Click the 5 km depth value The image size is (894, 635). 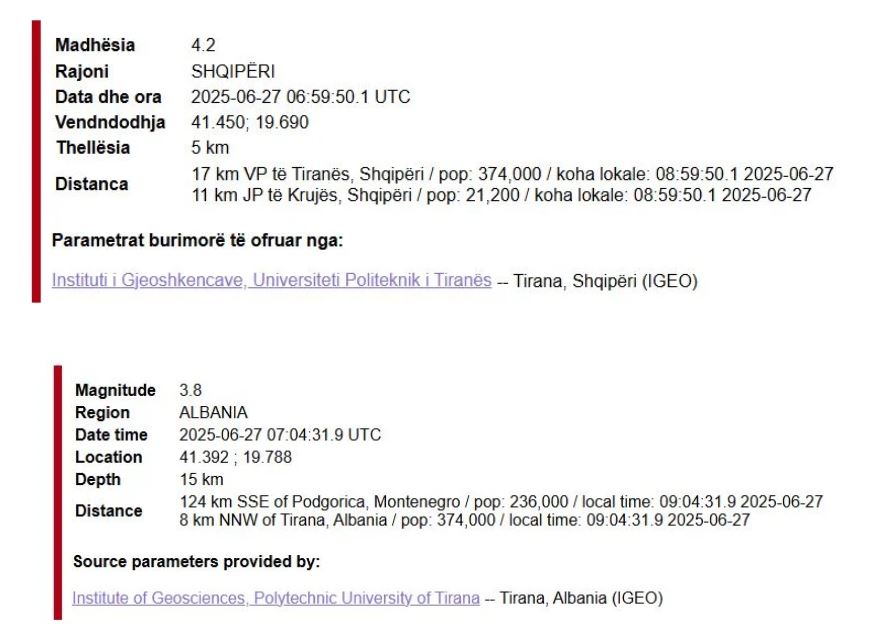click(x=210, y=148)
